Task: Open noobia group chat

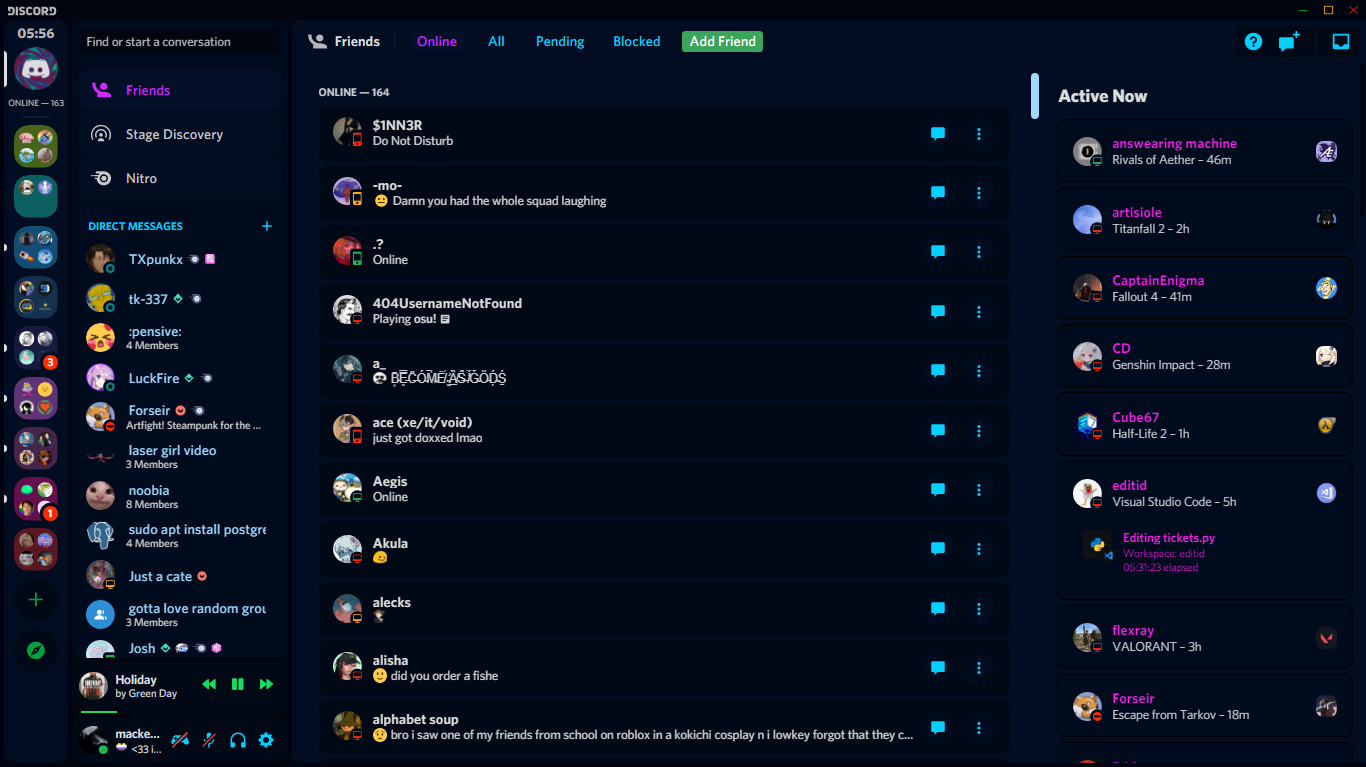Action: 180,497
